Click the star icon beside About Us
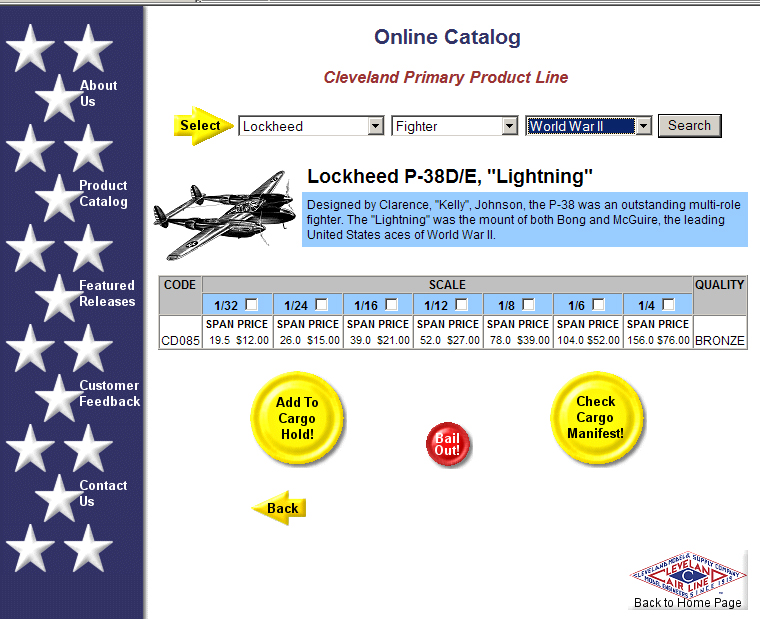This screenshot has height=619, width=760. tap(56, 97)
